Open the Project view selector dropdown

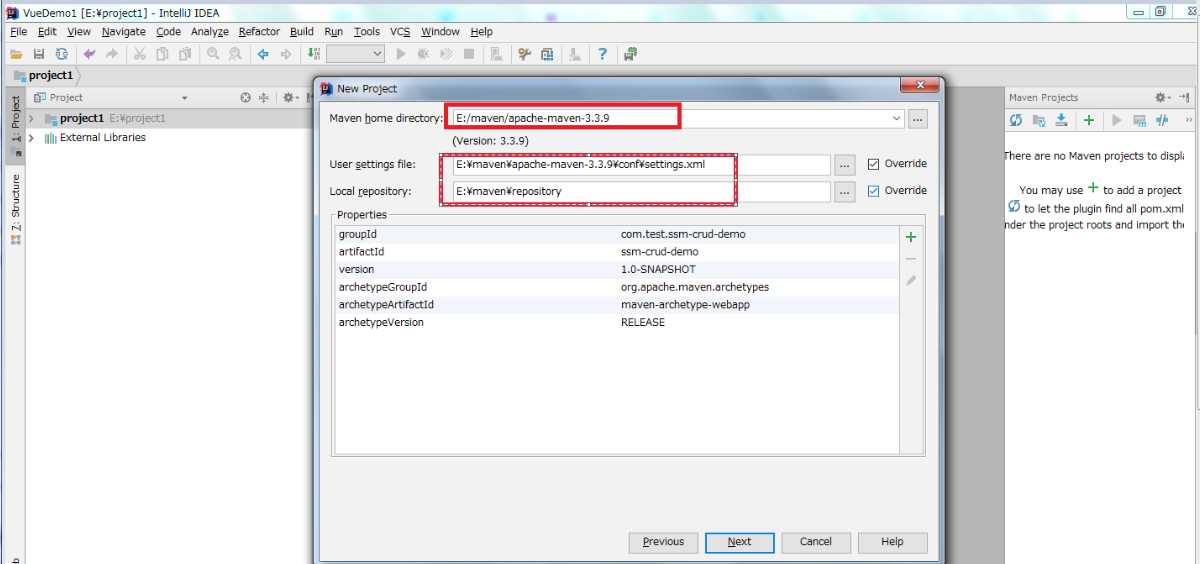click(185, 98)
